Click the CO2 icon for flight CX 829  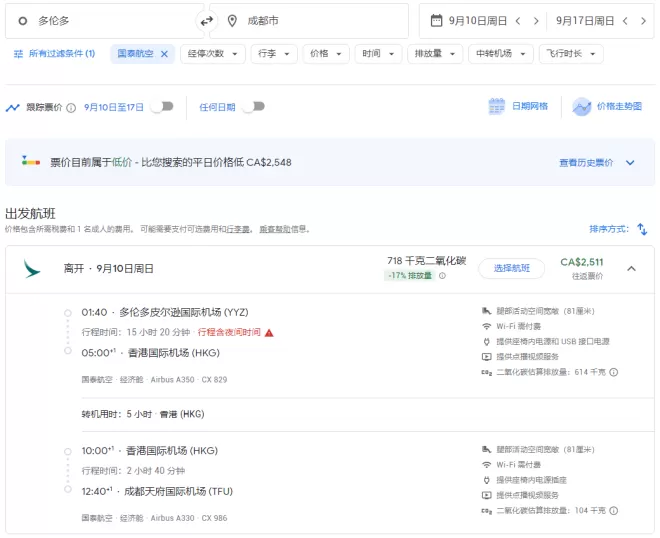(x=486, y=373)
